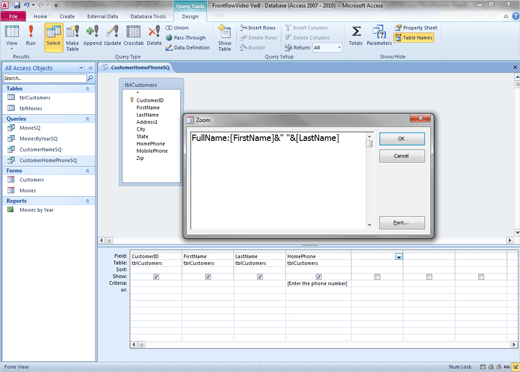Image resolution: width=520 pixels, height=372 pixels.
Task: Close the CustomerHomePhoneSQ query tab
Action: coord(515,67)
